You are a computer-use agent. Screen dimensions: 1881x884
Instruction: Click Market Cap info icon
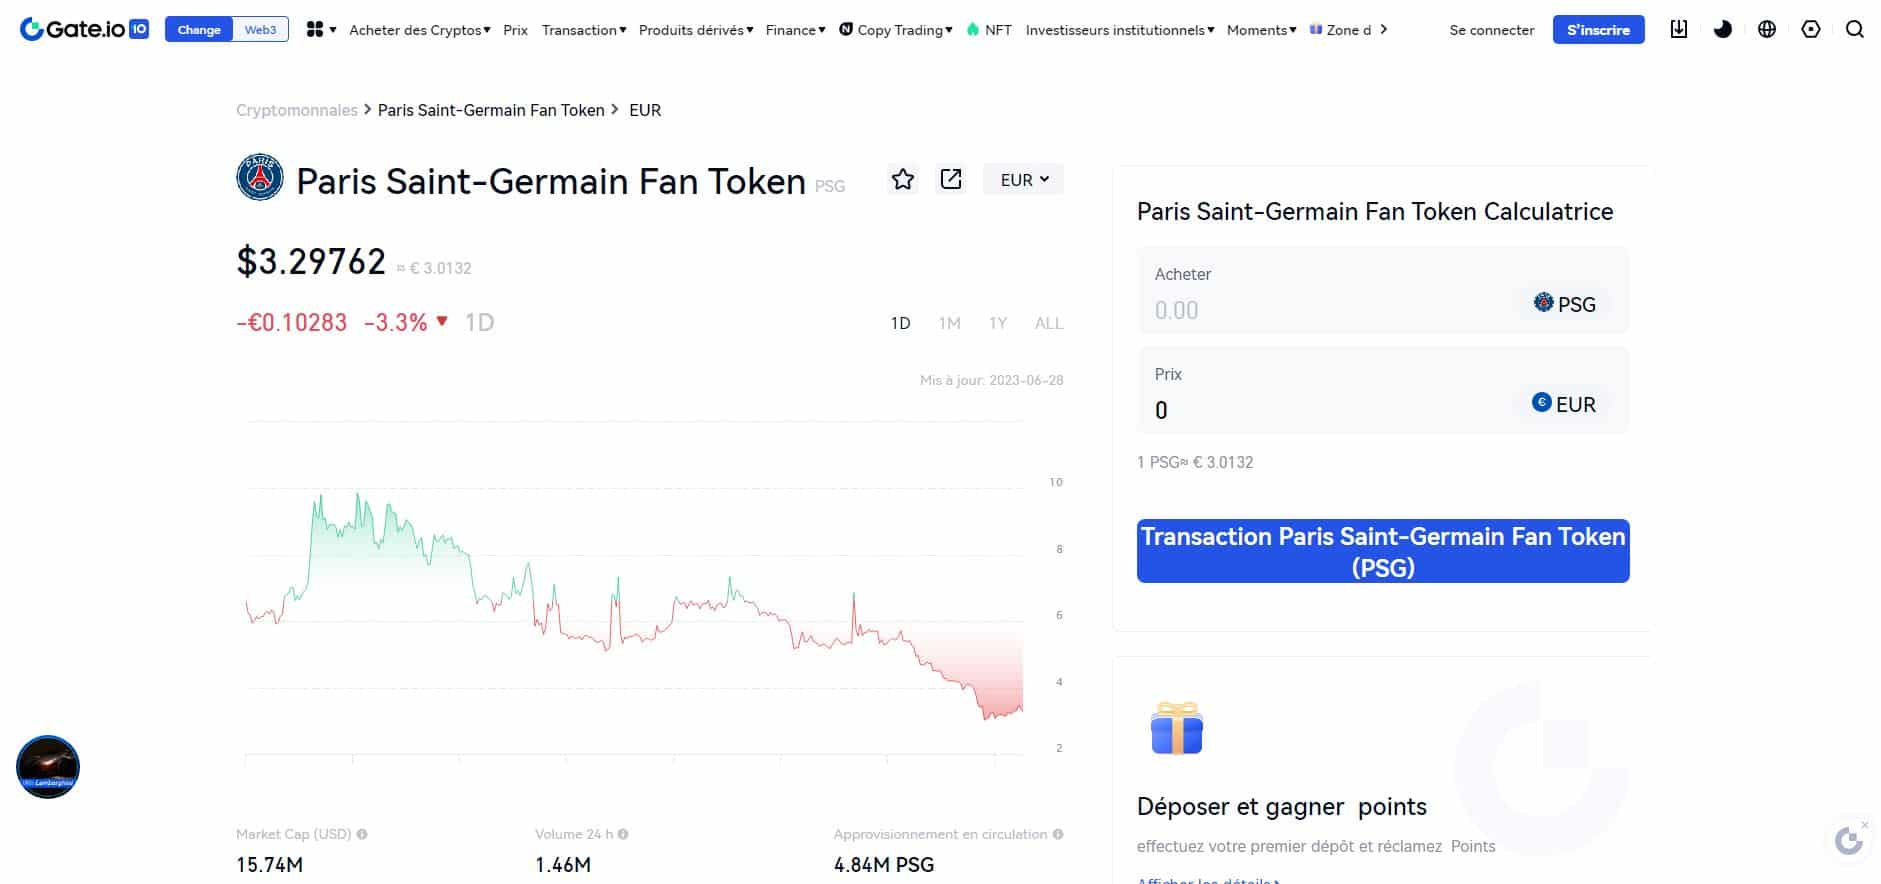(362, 834)
